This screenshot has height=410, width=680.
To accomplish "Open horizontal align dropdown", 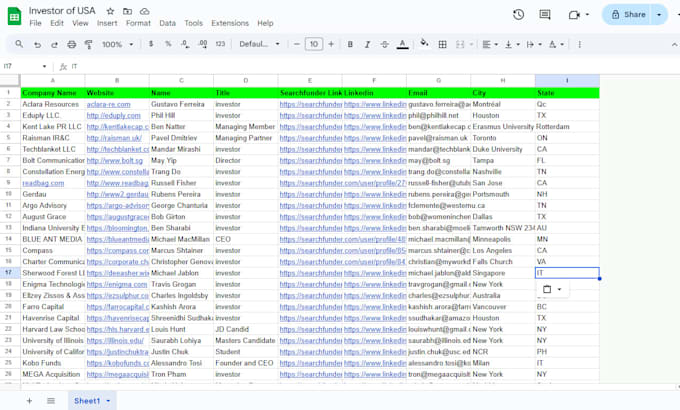I will pyautogui.click(x=490, y=44).
